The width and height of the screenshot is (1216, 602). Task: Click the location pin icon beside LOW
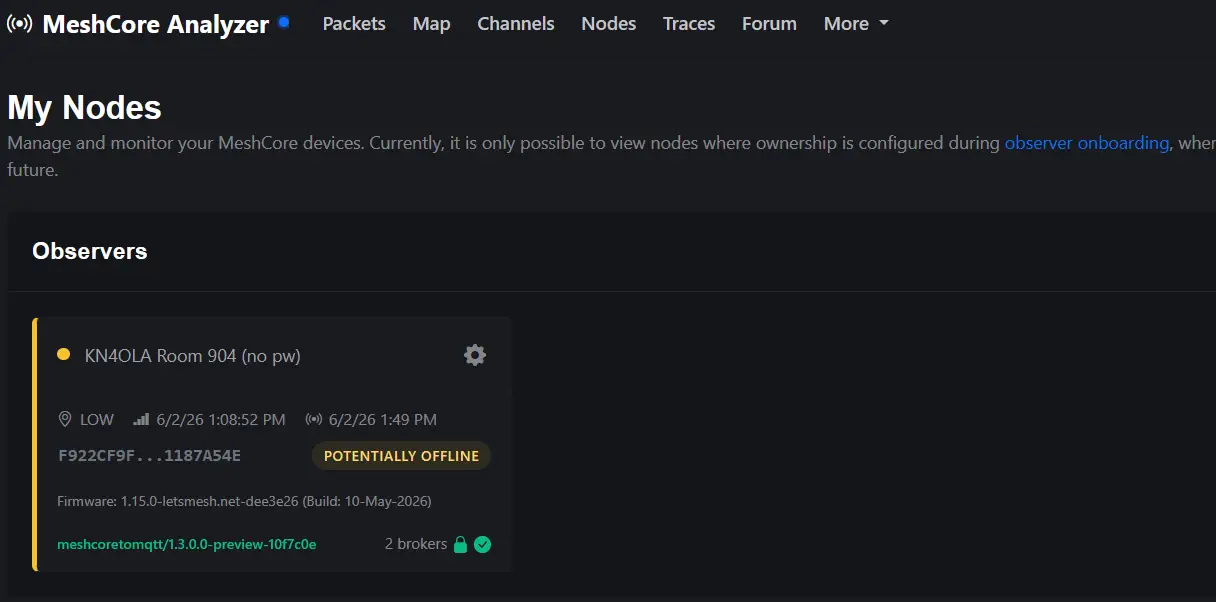click(x=66, y=419)
